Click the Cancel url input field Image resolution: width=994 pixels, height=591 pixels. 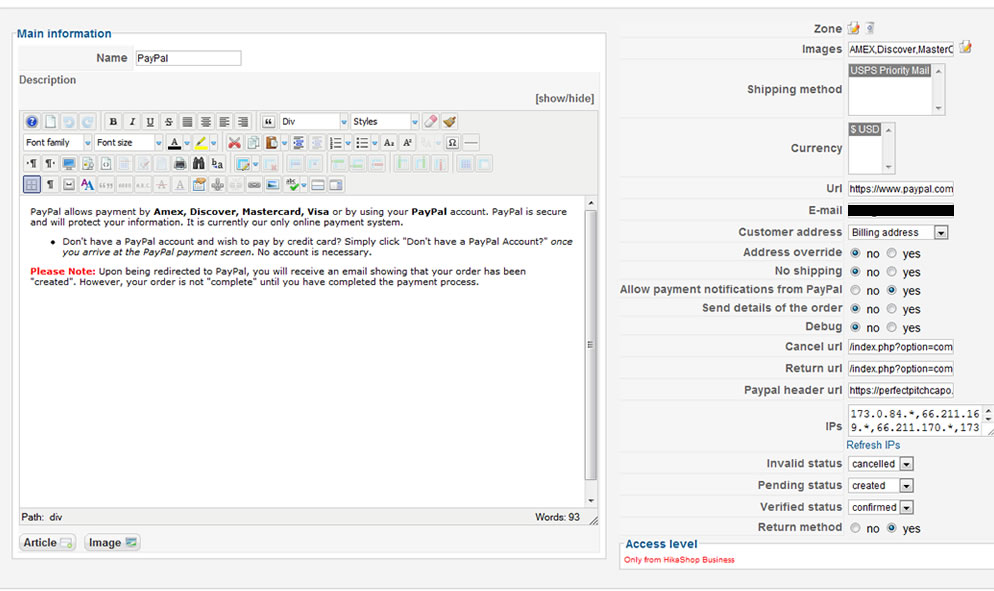click(901, 347)
